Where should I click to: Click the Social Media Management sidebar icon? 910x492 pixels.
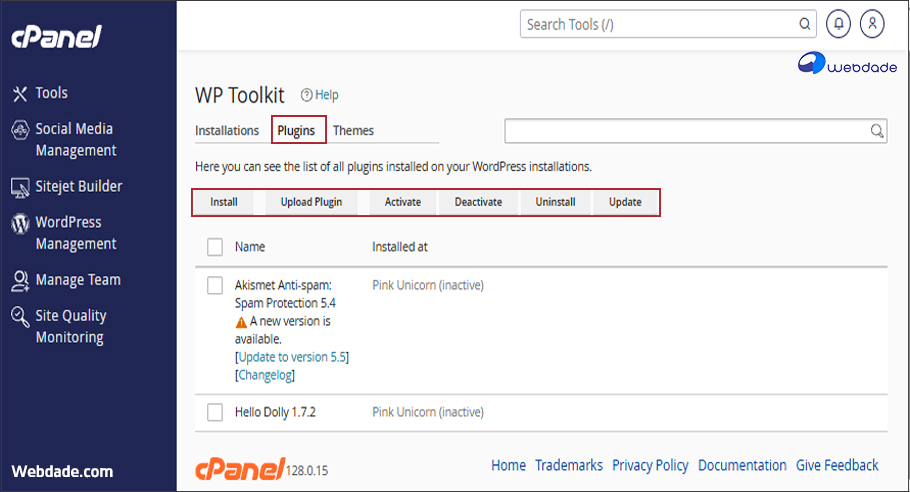tap(19, 130)
